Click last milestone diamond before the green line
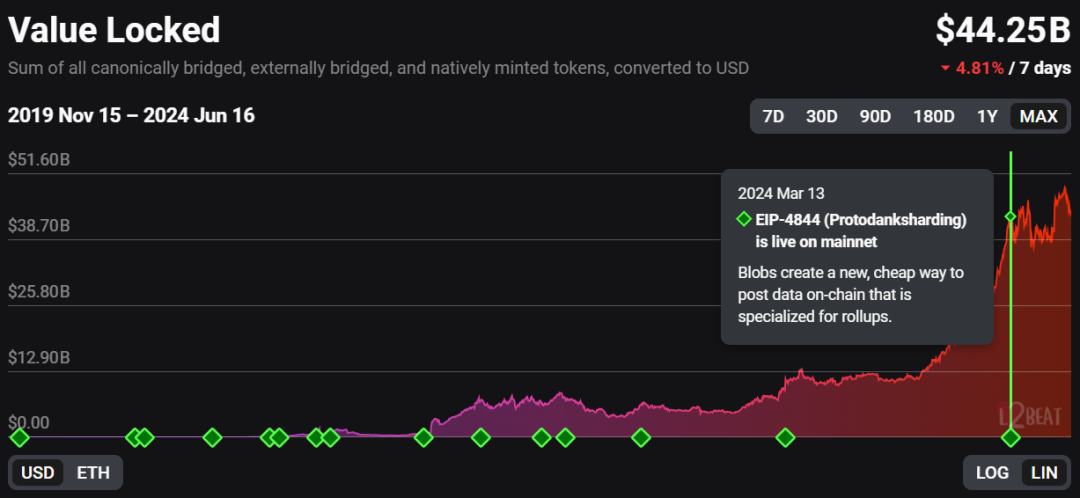 (786, 437)
